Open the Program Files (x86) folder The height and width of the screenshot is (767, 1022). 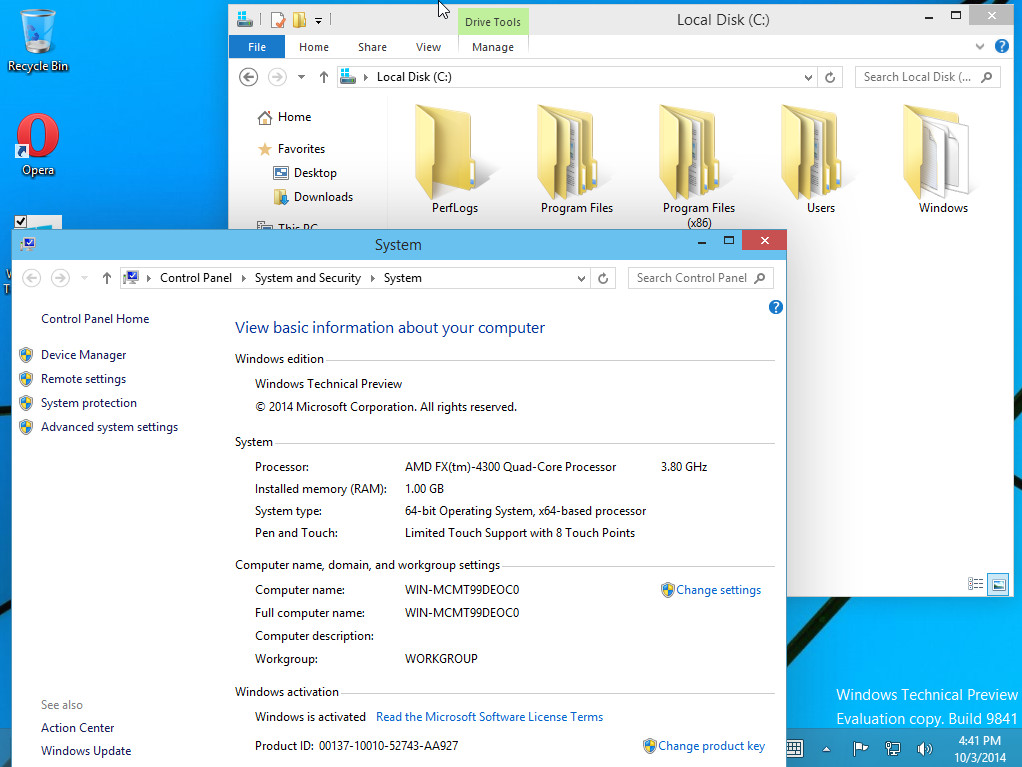click(x=698, y=166)
